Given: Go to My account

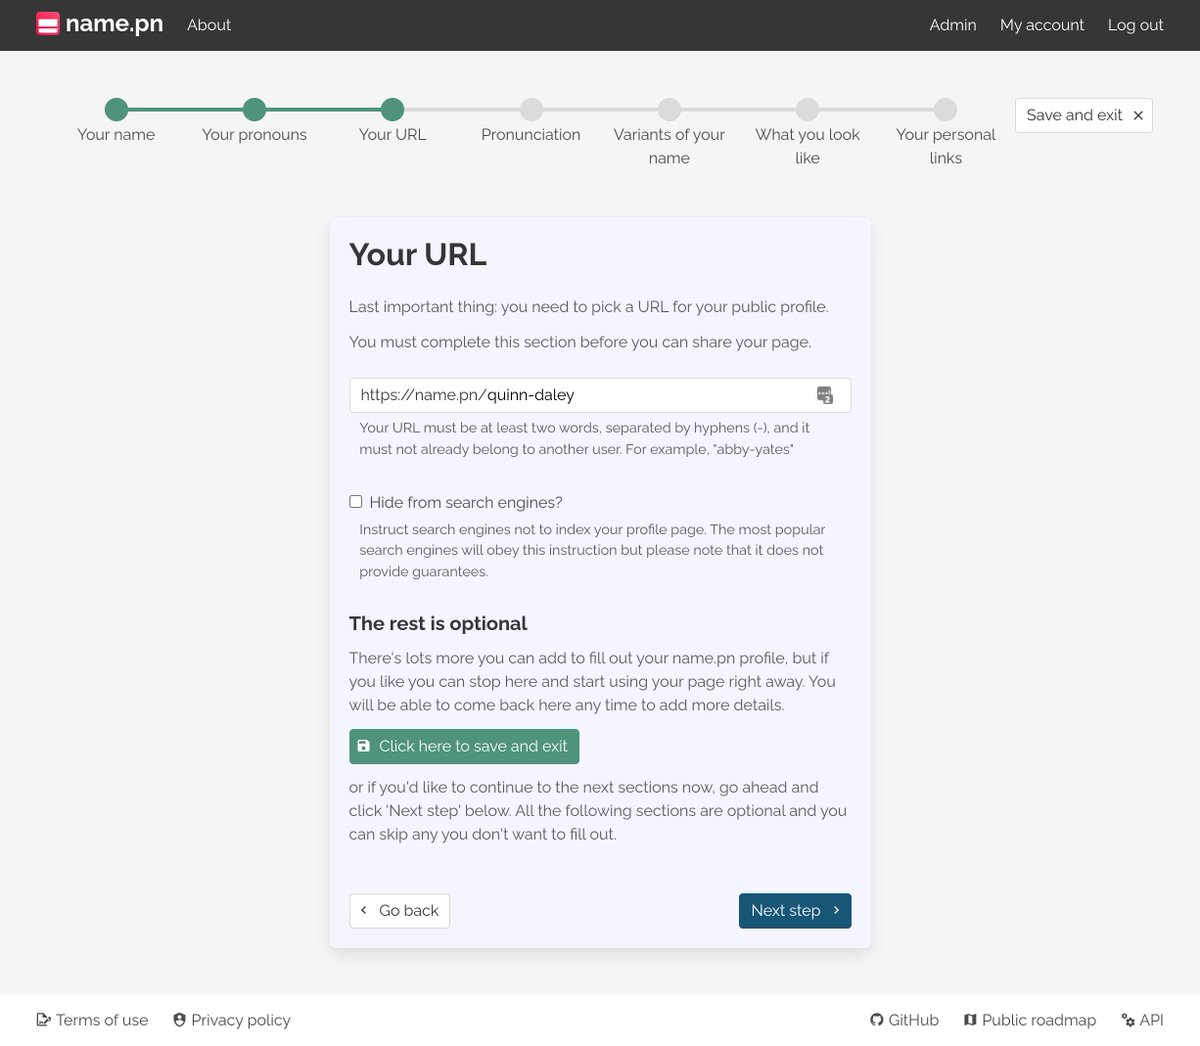Looking at the screenshot, I should 1042,25.
